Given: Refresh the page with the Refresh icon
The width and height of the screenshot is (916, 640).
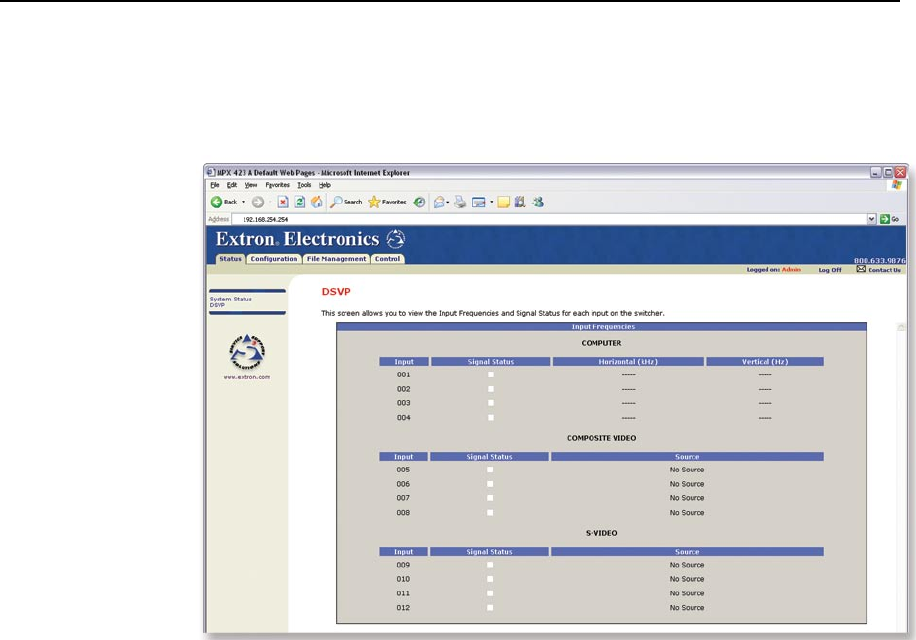Looking at the screenshot, I should (299, 202).
